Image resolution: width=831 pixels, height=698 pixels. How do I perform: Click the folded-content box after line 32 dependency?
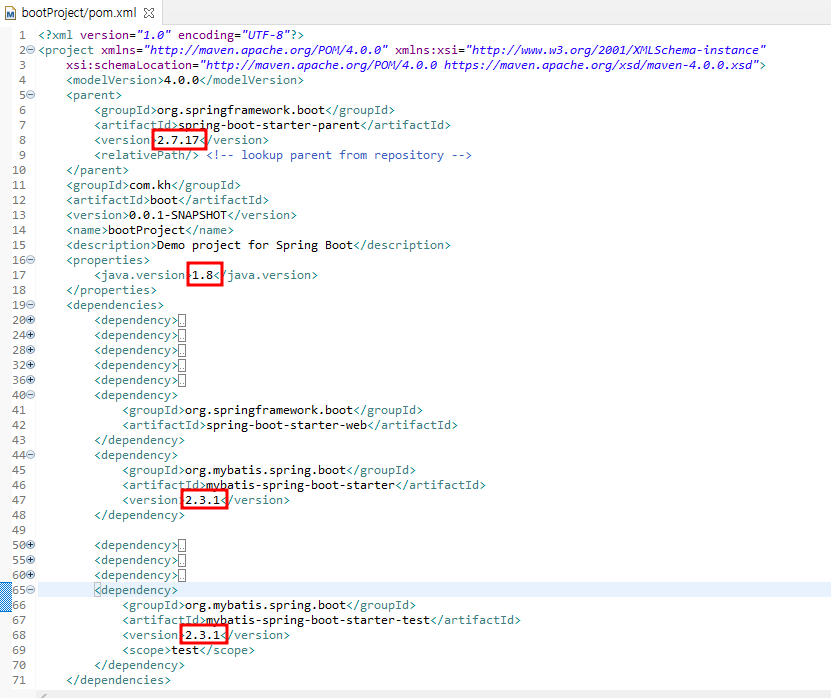pyautogui.click(x=182, y=366)
